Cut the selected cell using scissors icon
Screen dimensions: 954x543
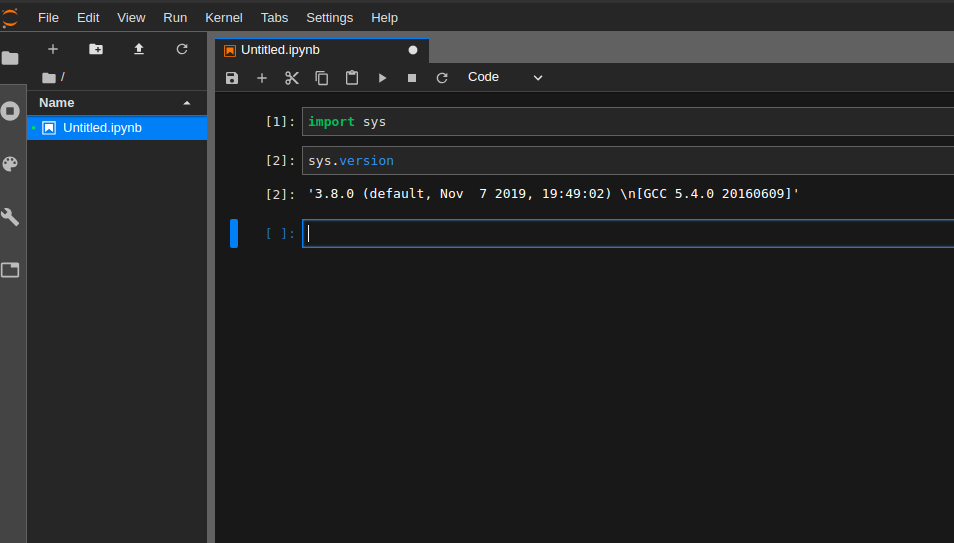point(292,78)
